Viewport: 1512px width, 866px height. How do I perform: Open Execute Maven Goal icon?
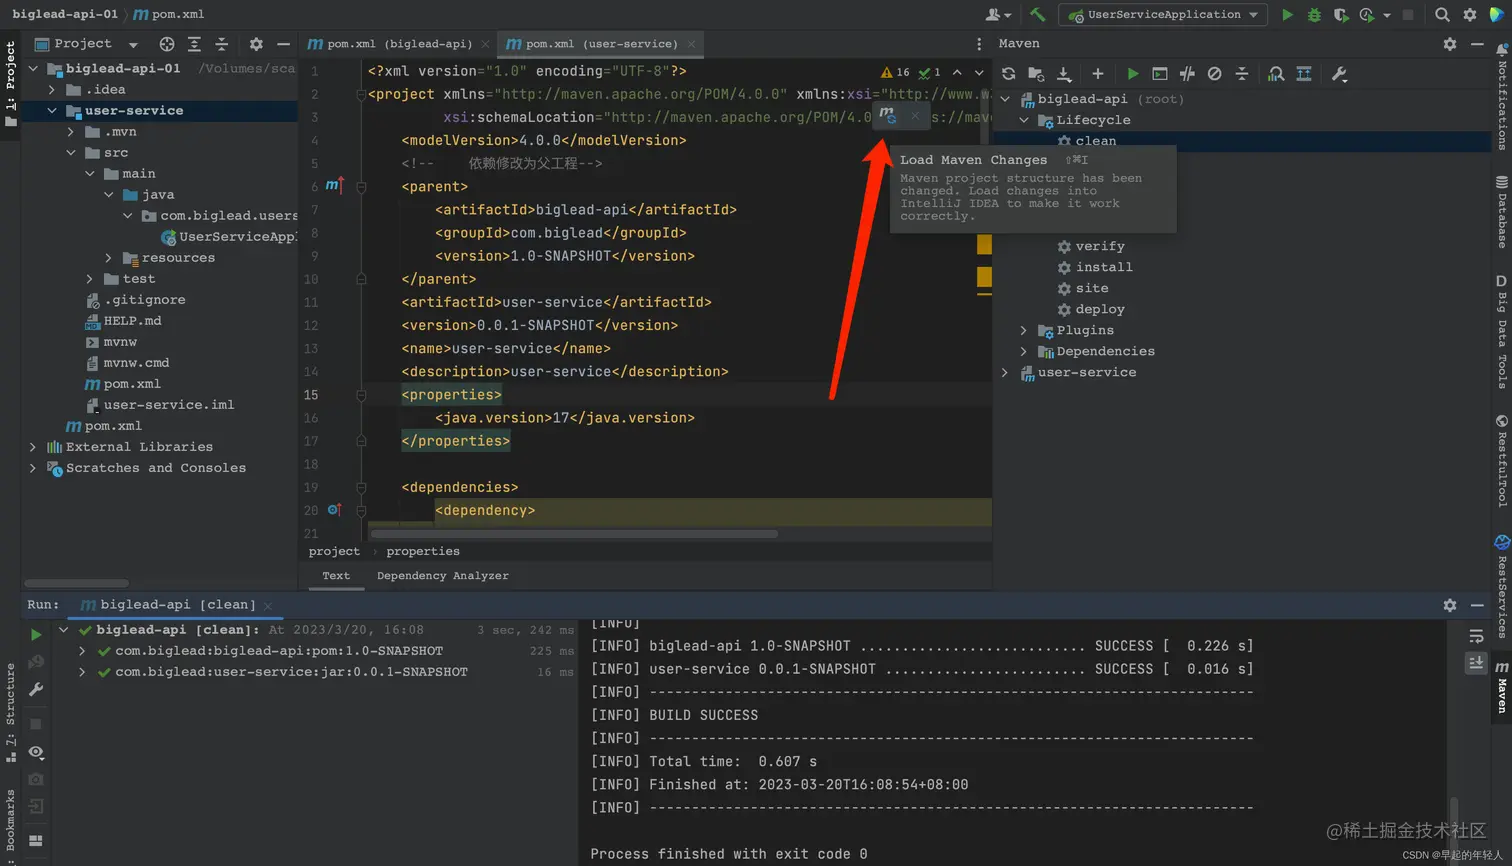point(1159,74)
